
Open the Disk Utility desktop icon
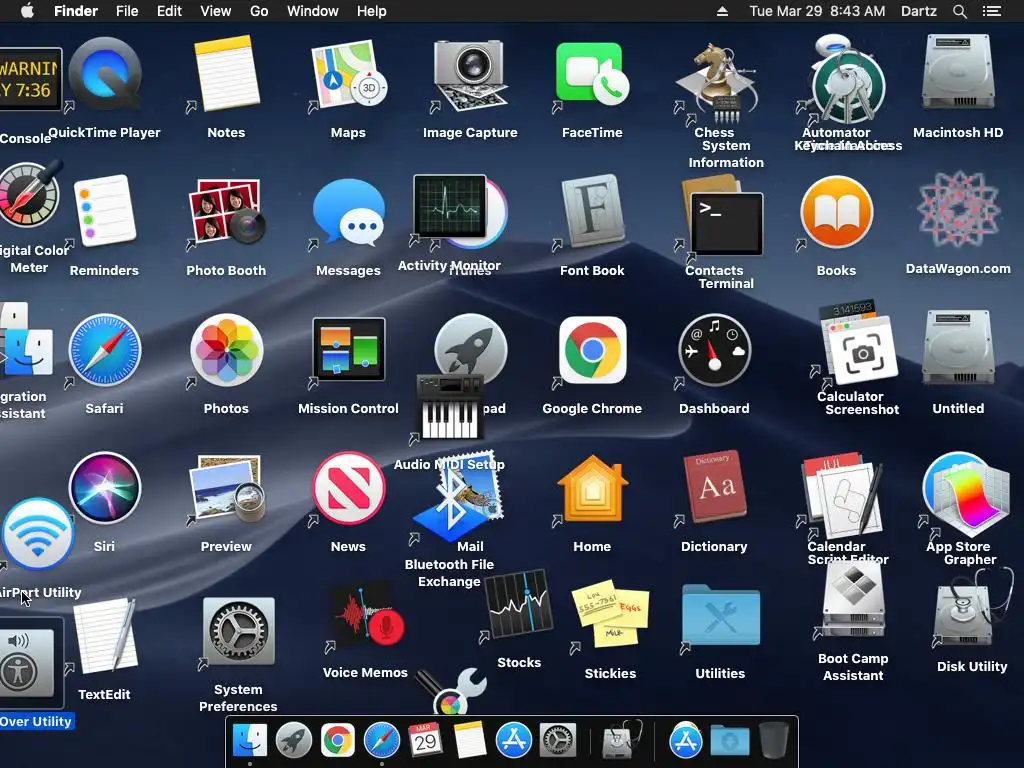(970, 607)
